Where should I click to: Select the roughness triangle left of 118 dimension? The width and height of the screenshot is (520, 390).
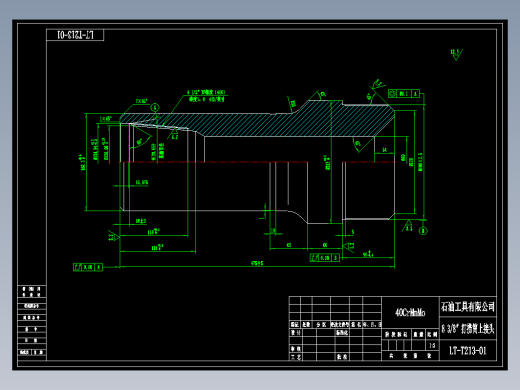coord(113,236)
